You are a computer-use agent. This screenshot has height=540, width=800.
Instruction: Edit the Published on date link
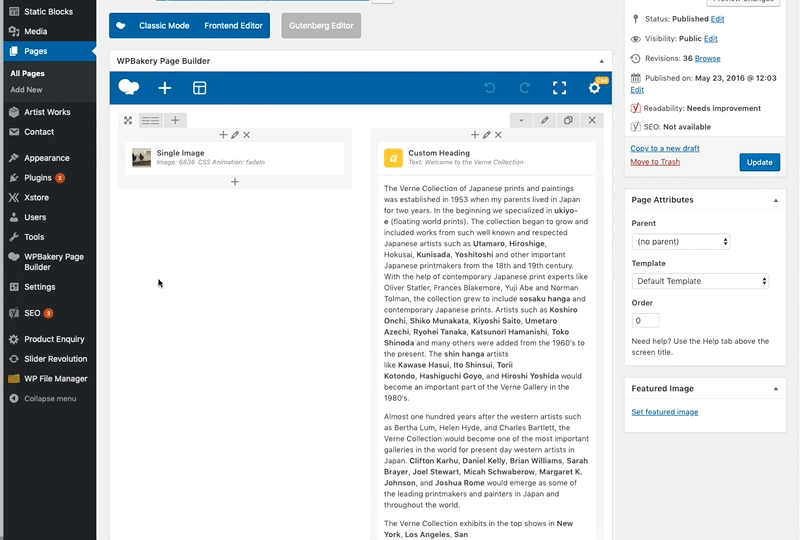(637, 90)
